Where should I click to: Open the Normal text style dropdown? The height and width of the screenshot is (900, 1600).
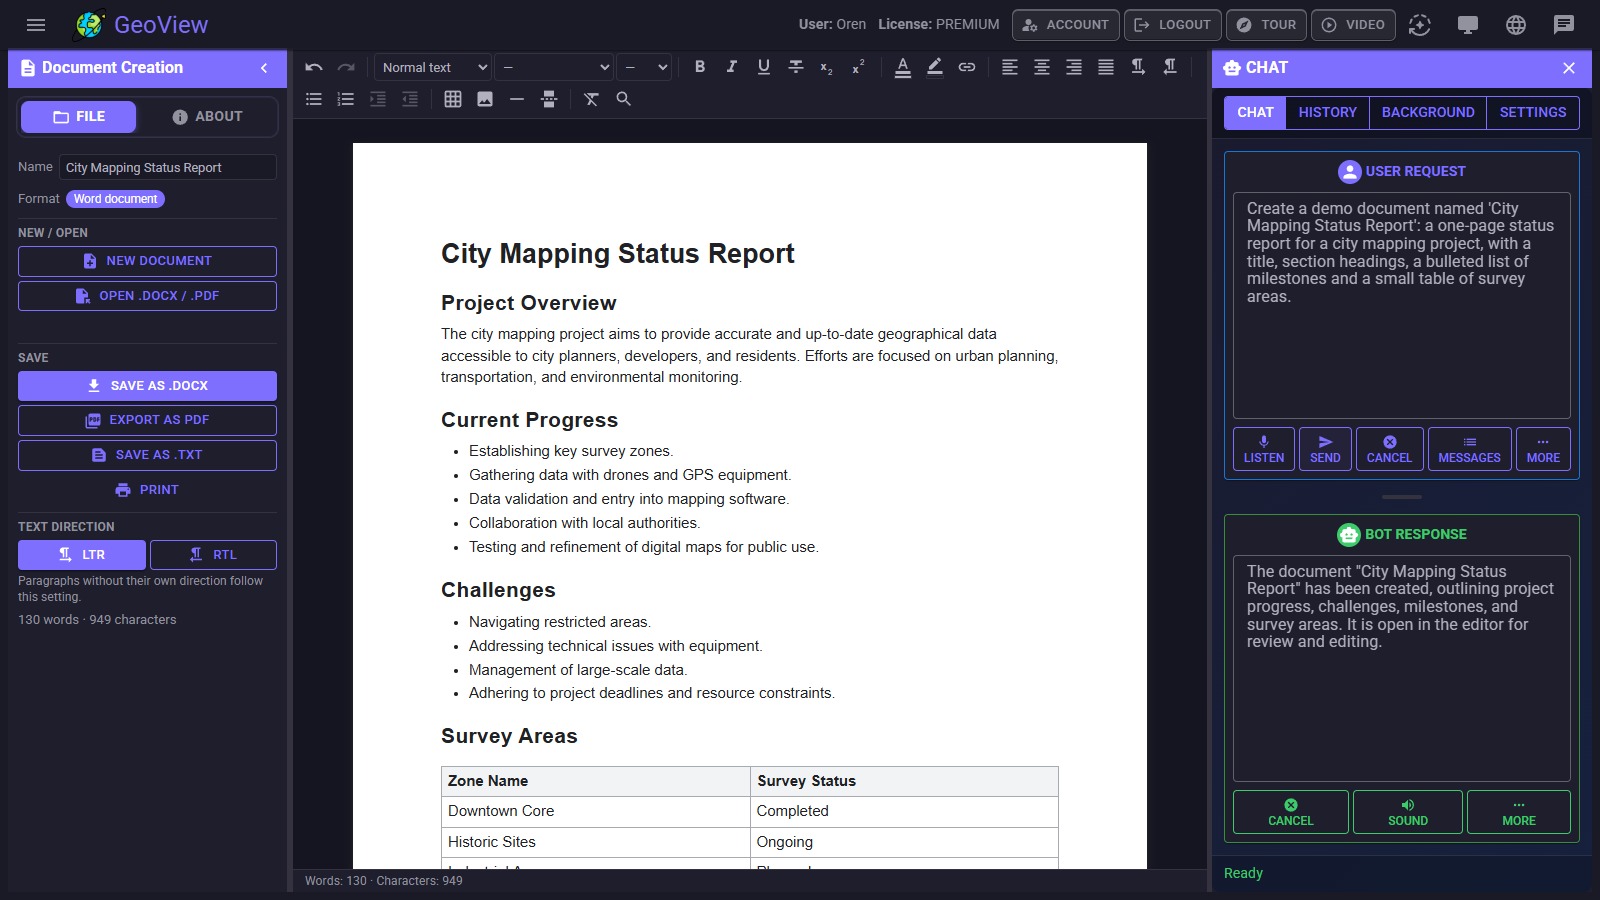pyautogui.click(x=433, y=67)
